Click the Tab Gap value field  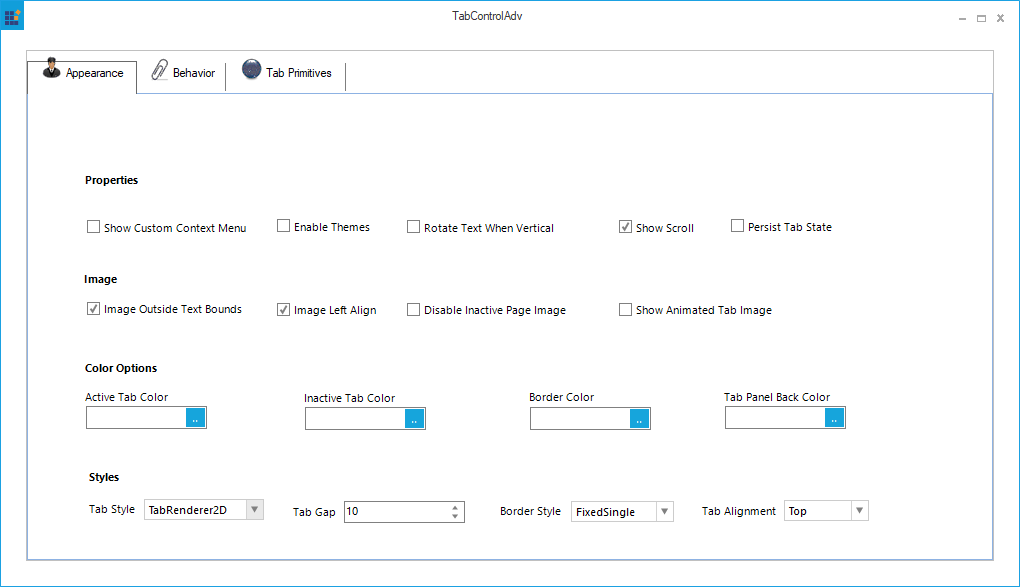tap(395, 511)
